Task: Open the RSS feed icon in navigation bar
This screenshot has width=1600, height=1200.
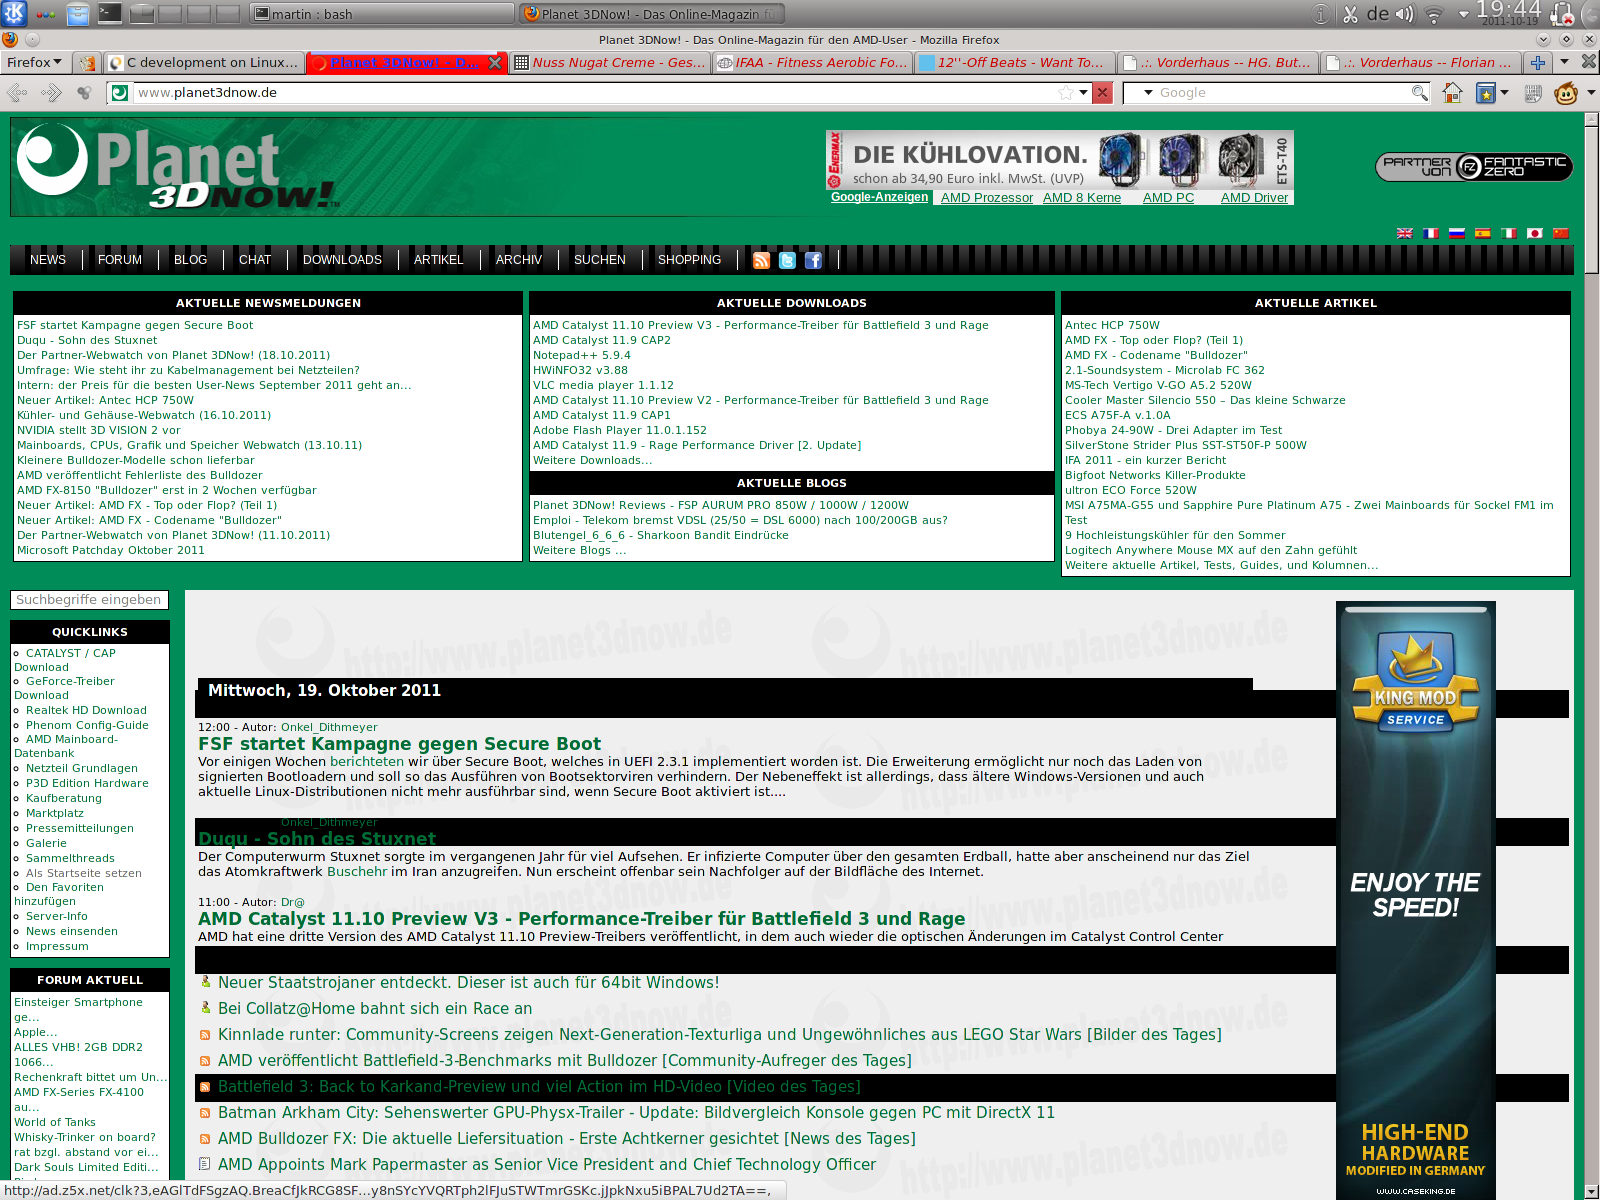Action: (x=761, y=260)
